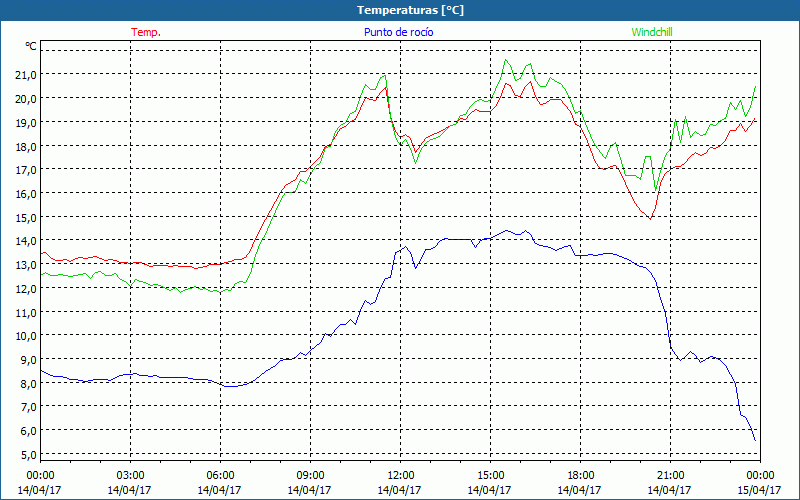Viewport: 800px width, 500px height.
Task: Click the 15/04/17 date label
Action: click(759, 490)
